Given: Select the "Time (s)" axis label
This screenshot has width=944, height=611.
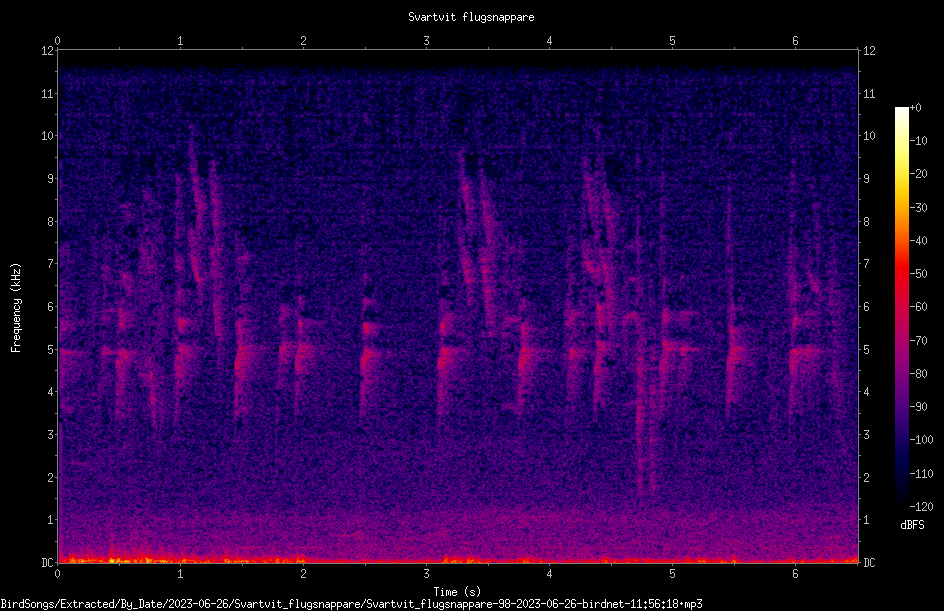Looking at the screenshot, I should [457, 592].
